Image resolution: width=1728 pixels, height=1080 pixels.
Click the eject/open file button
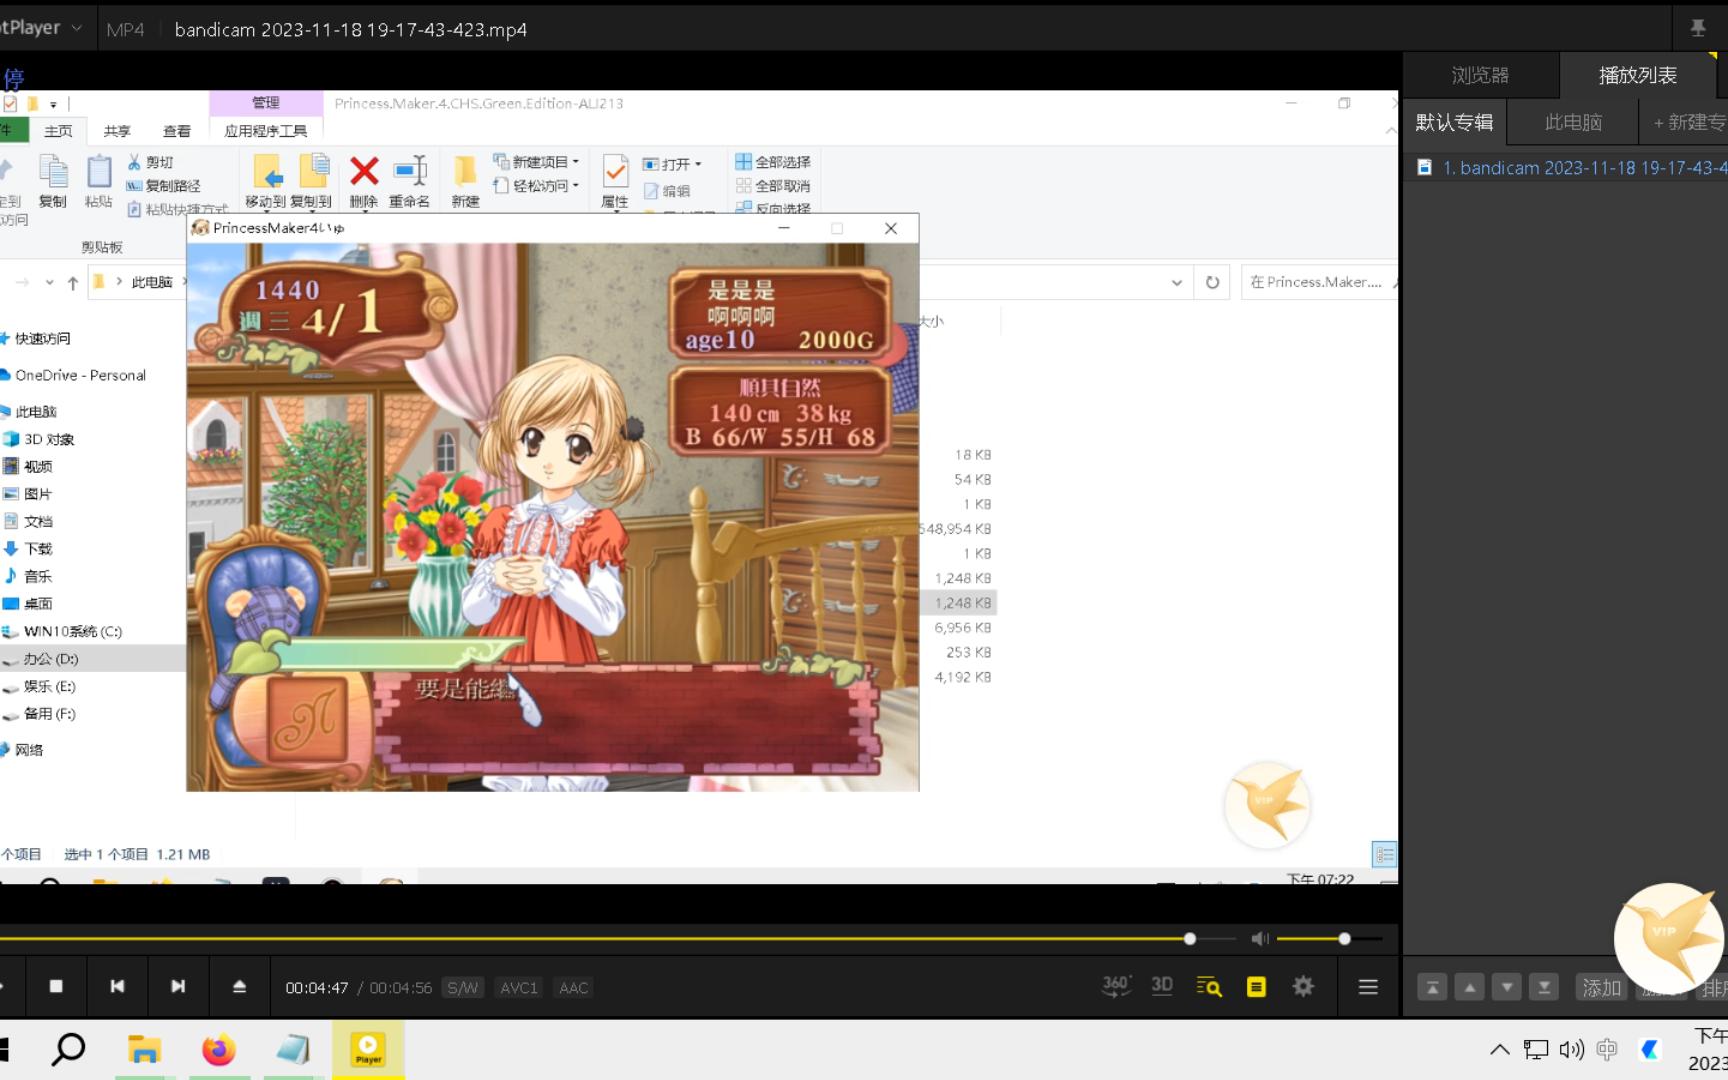coord(239,987)
